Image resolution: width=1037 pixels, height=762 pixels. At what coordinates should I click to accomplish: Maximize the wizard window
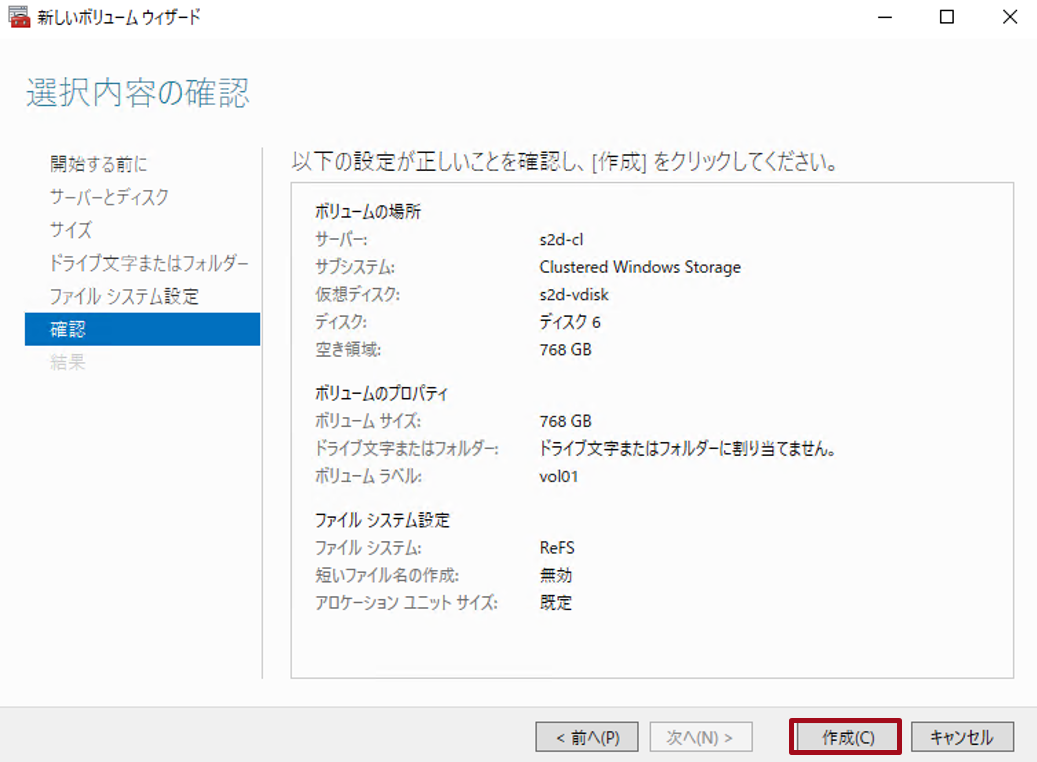pyautogui.click(x=945, y=17)
